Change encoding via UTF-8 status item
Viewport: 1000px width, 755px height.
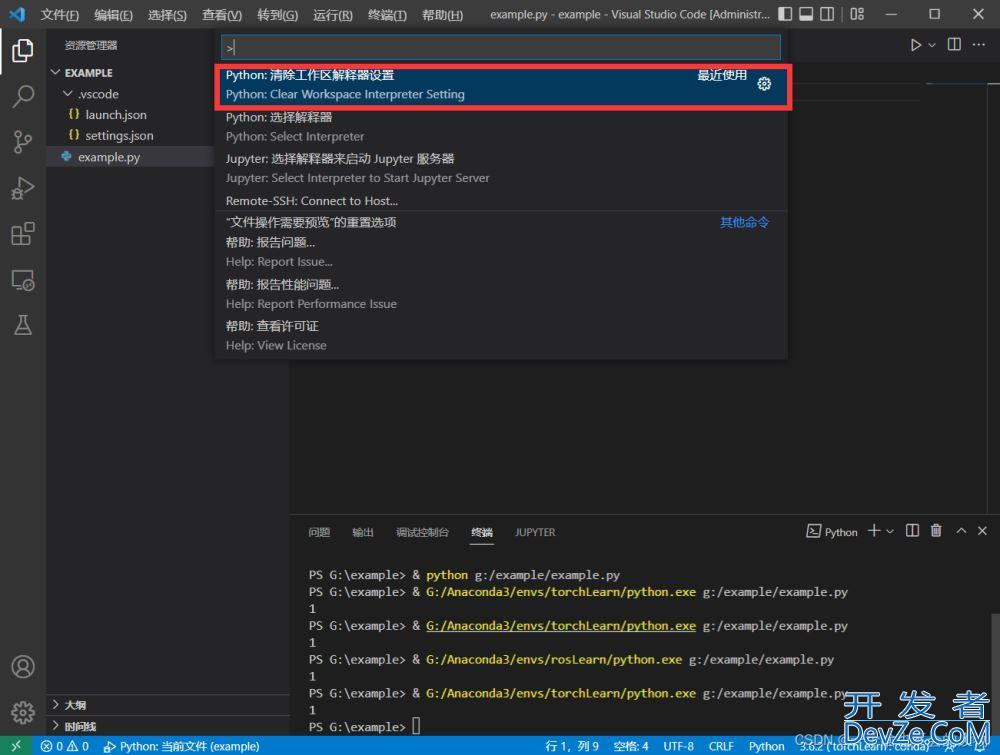[679, 746]
